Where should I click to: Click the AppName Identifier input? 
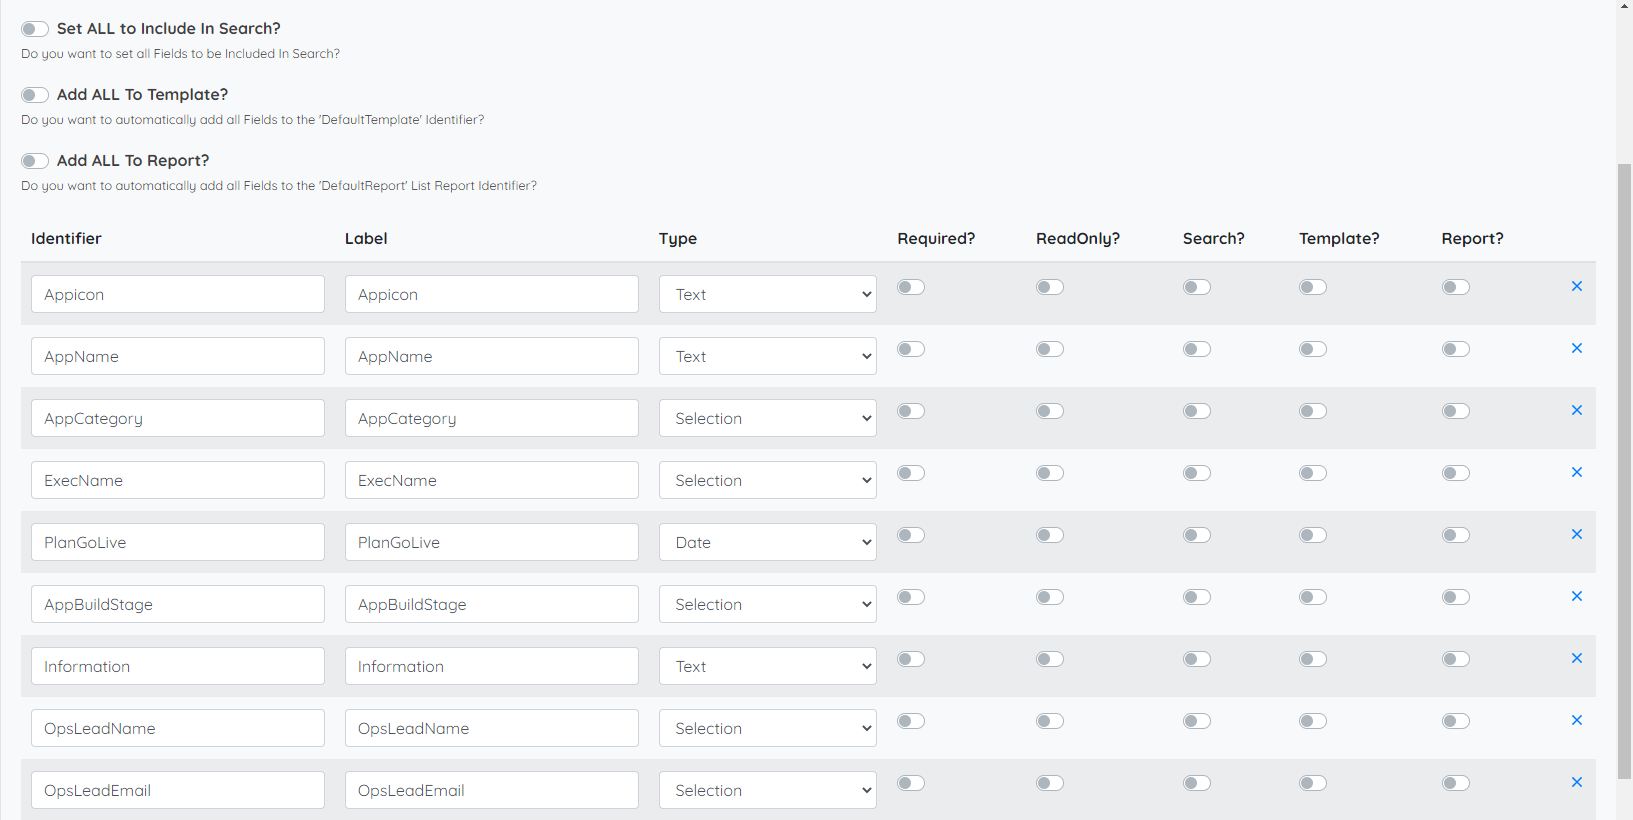[178, 356]
